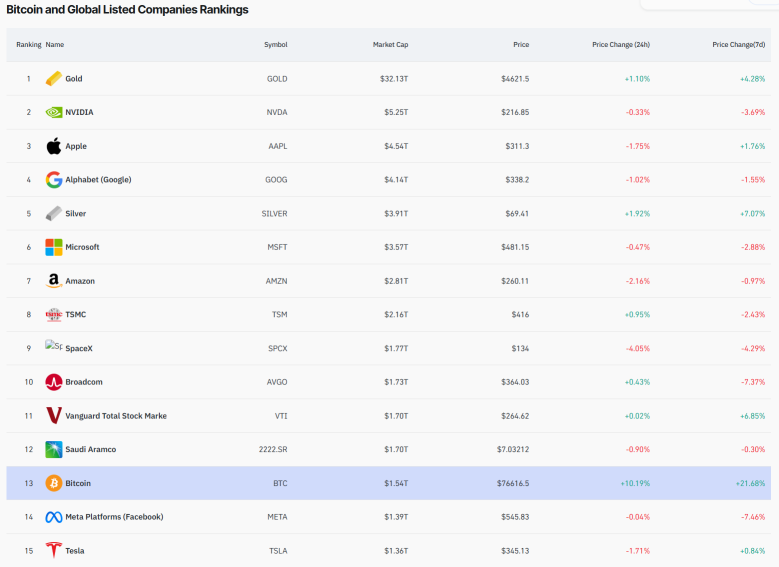The width and height of the screenshot is (779, 567).
Task: Click SpaceX's -4.05% 24h change
Action: (638, 348)
